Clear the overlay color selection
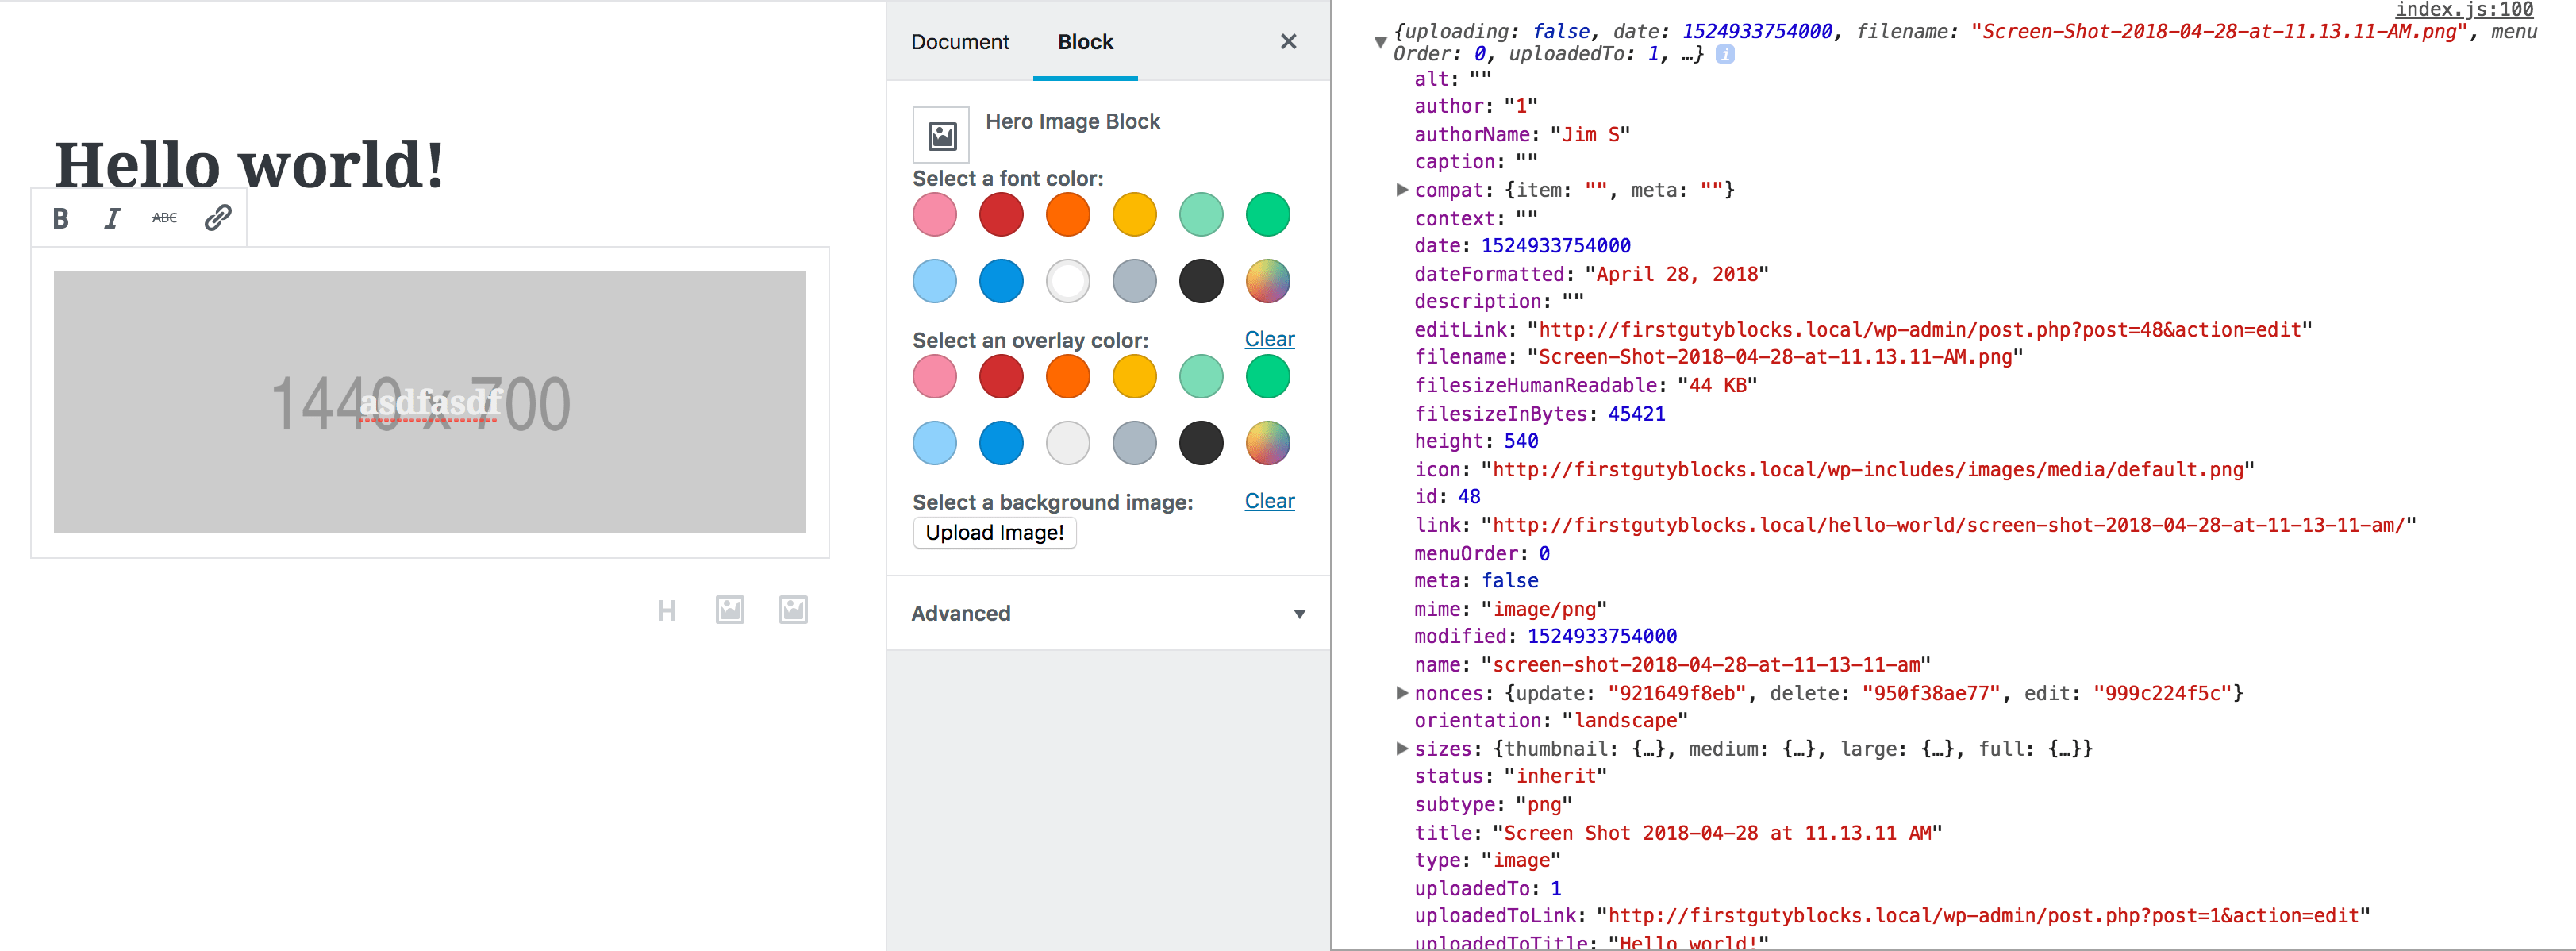This screenshot has width=2576, height=951. pos(1269,339)
